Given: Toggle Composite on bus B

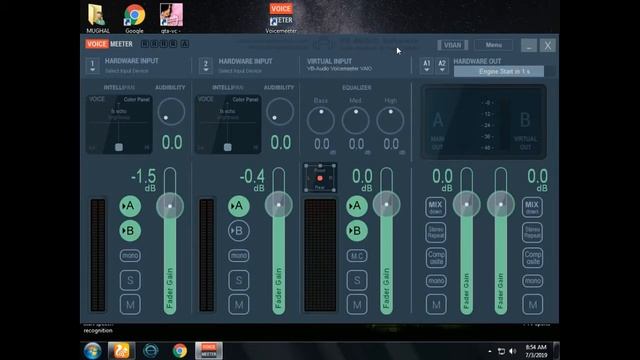Looking at the screenshot, I should (532, 258).
